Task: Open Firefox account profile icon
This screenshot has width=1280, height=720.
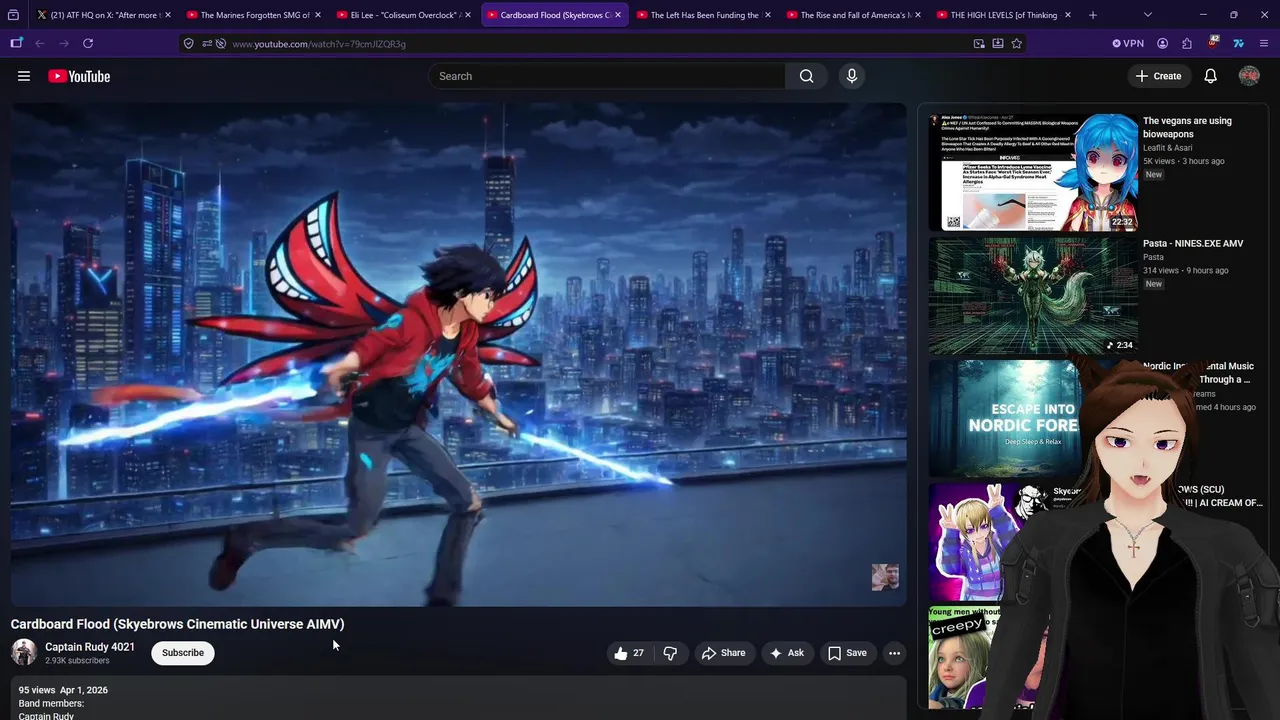Action: tap(1162, 43)
